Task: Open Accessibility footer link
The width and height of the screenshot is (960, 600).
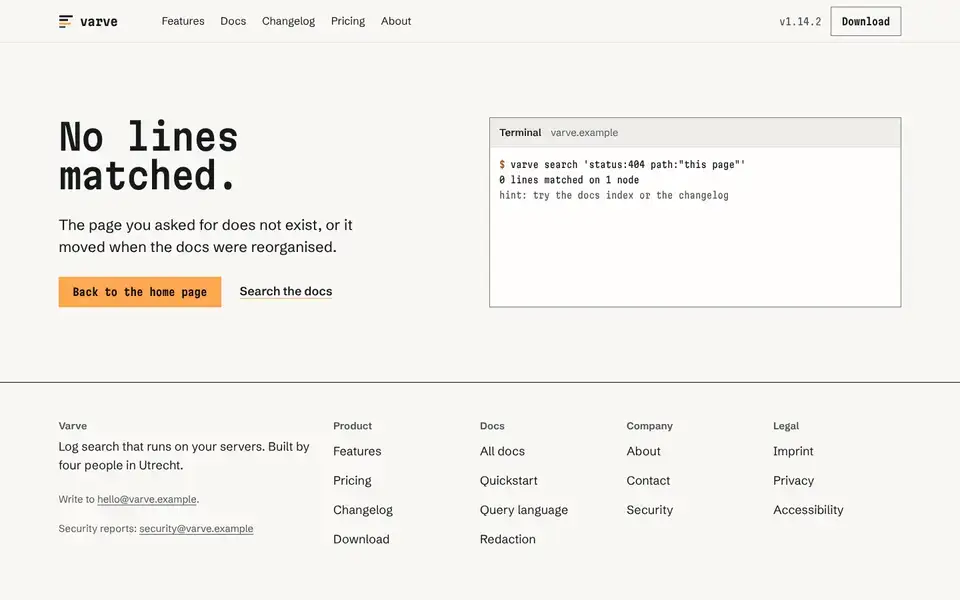Action: (808, 510)
